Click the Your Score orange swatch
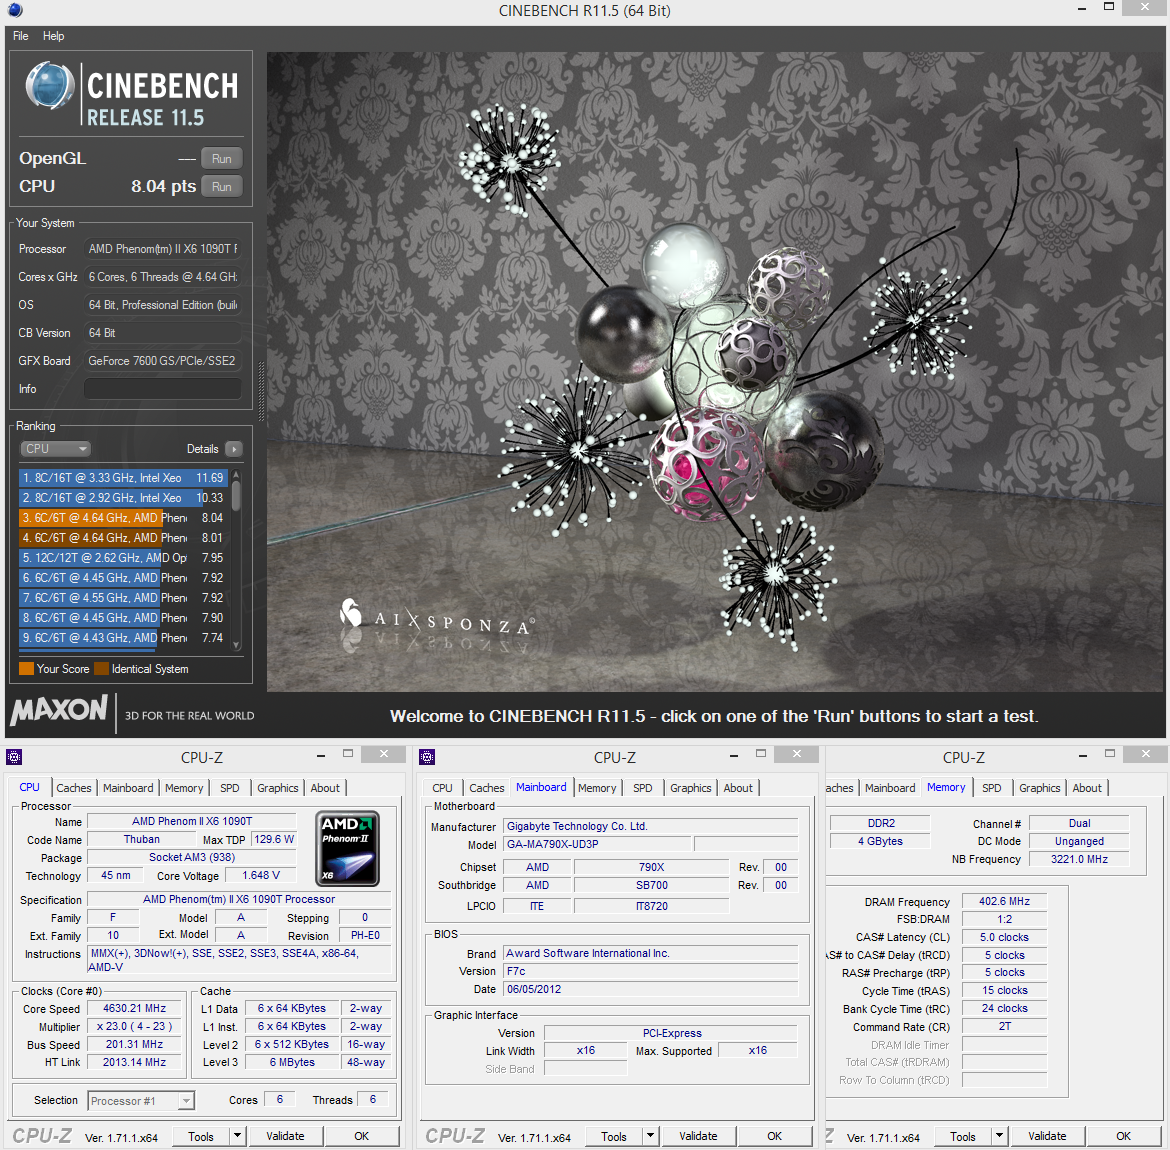The image size is (1170, 1150). click(26, 669)
